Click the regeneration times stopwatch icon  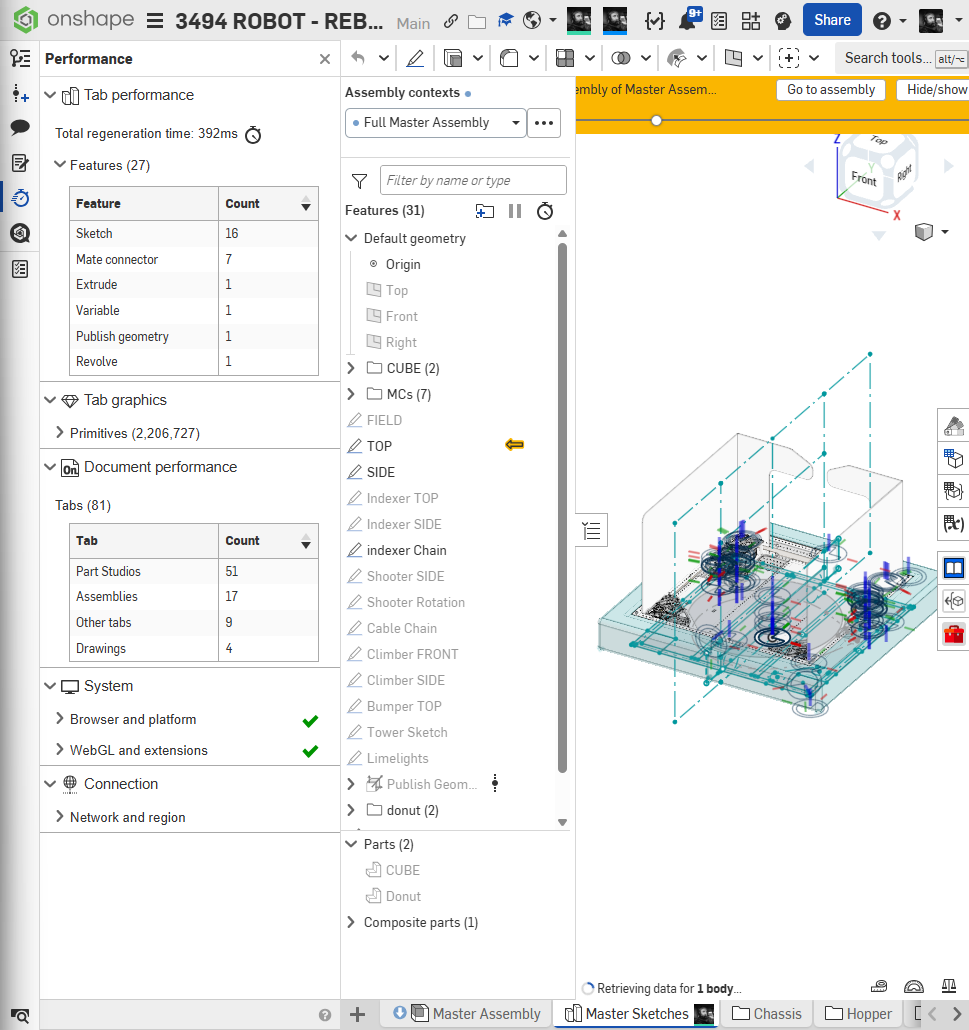coord(545,211)
